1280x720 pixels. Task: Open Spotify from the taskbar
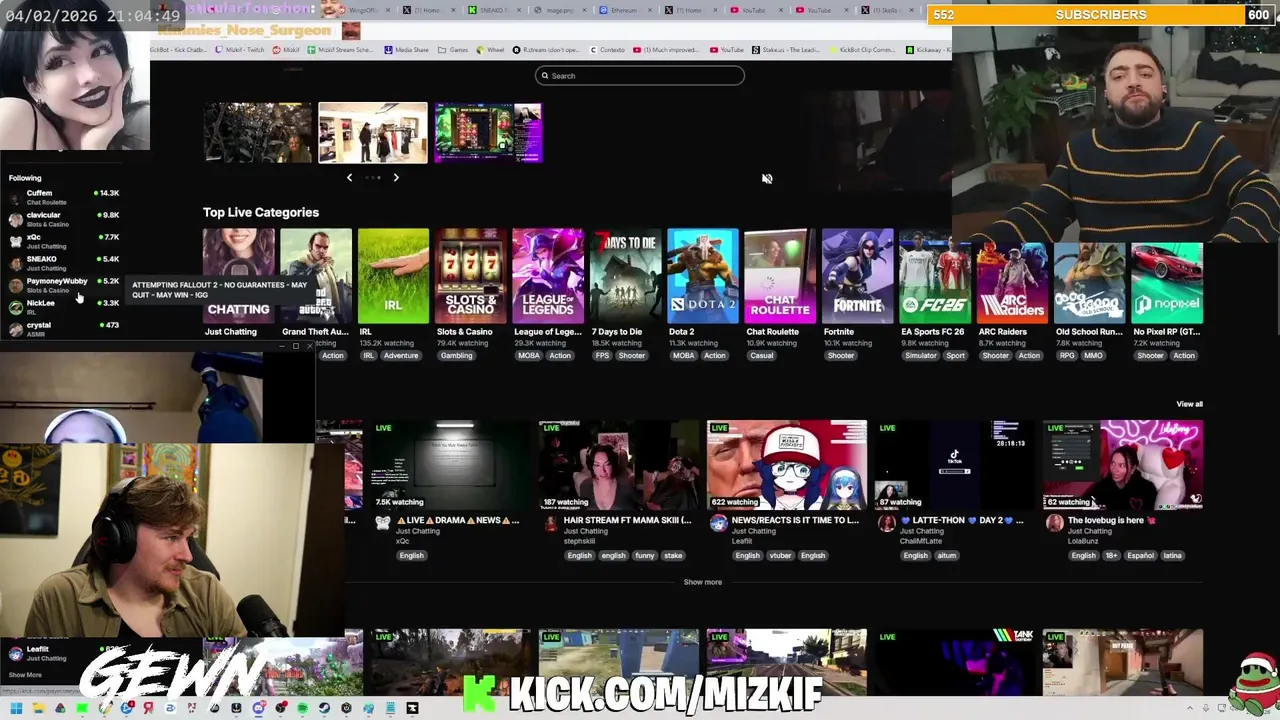(302, 708)
